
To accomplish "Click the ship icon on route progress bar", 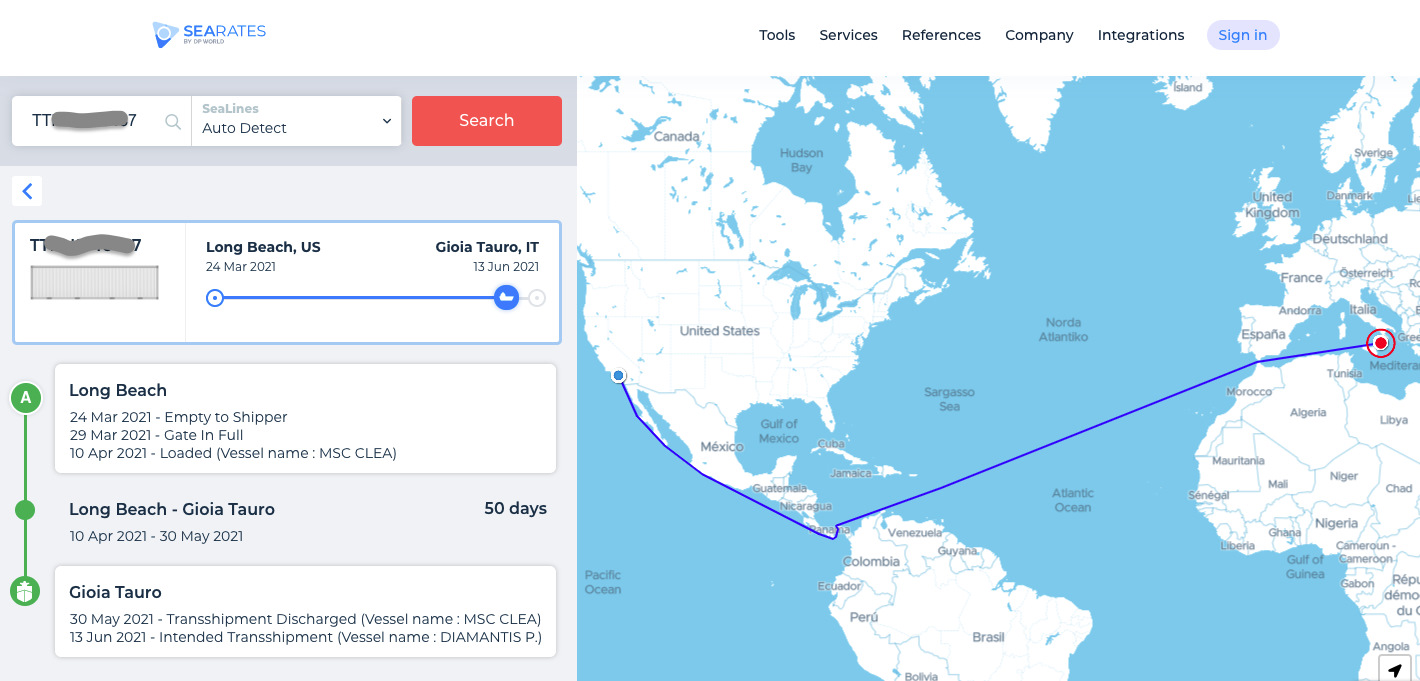I will [507, 297].
